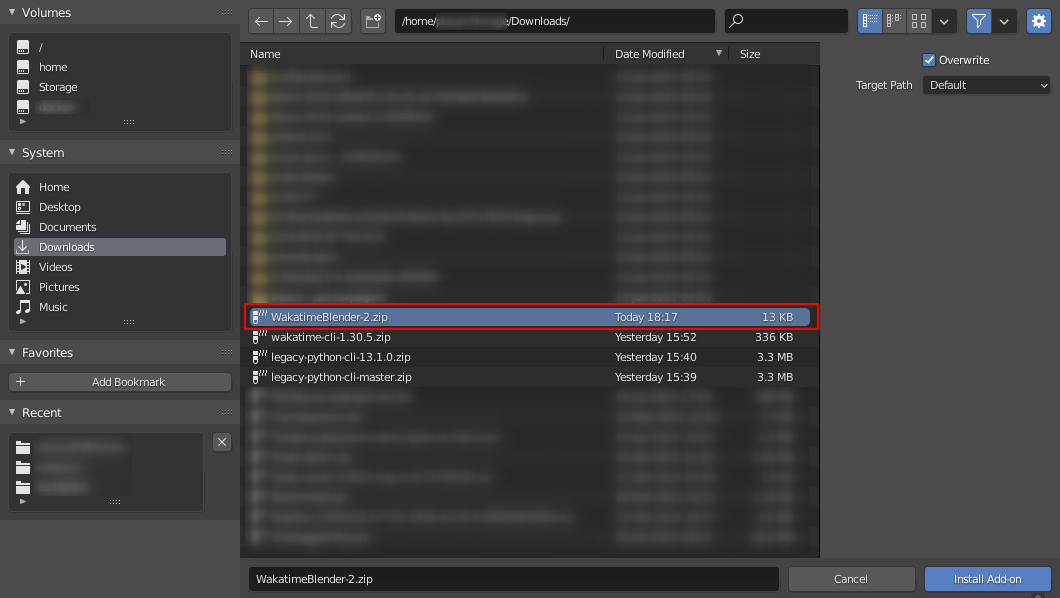Open the Target Path dropdown
This screenshot has height=598, width=1060.
tap(986, 85)
